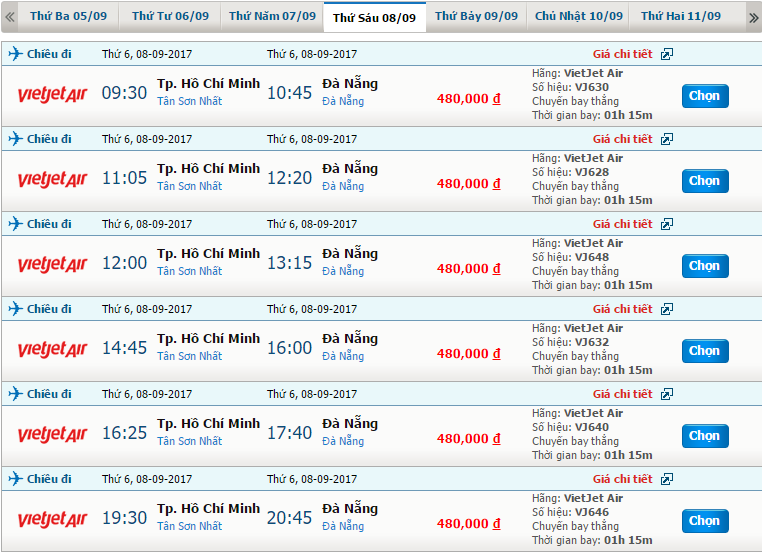
Task: Click arrival time 13:15
Action: pyautogui.click(x=290, y=263)
